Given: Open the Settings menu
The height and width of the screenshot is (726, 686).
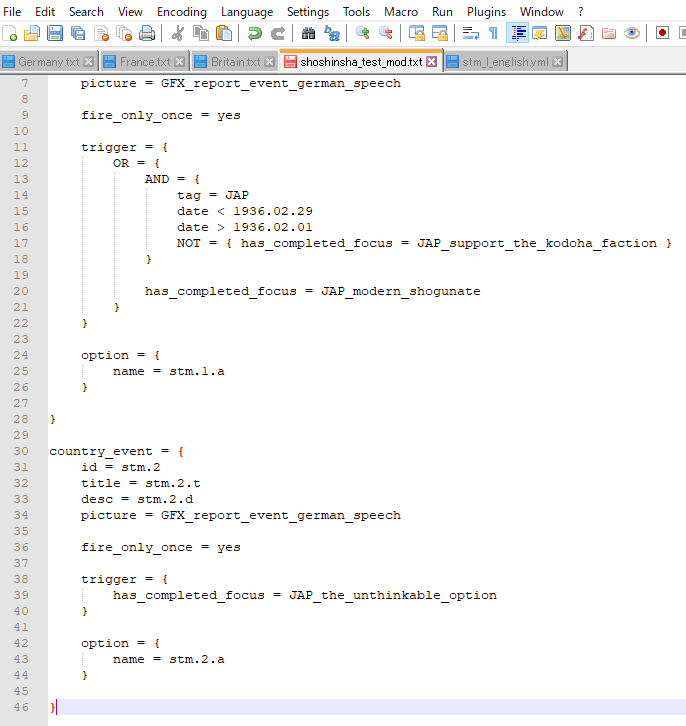Looking at the screenshot, I should (x=308, y=12).
